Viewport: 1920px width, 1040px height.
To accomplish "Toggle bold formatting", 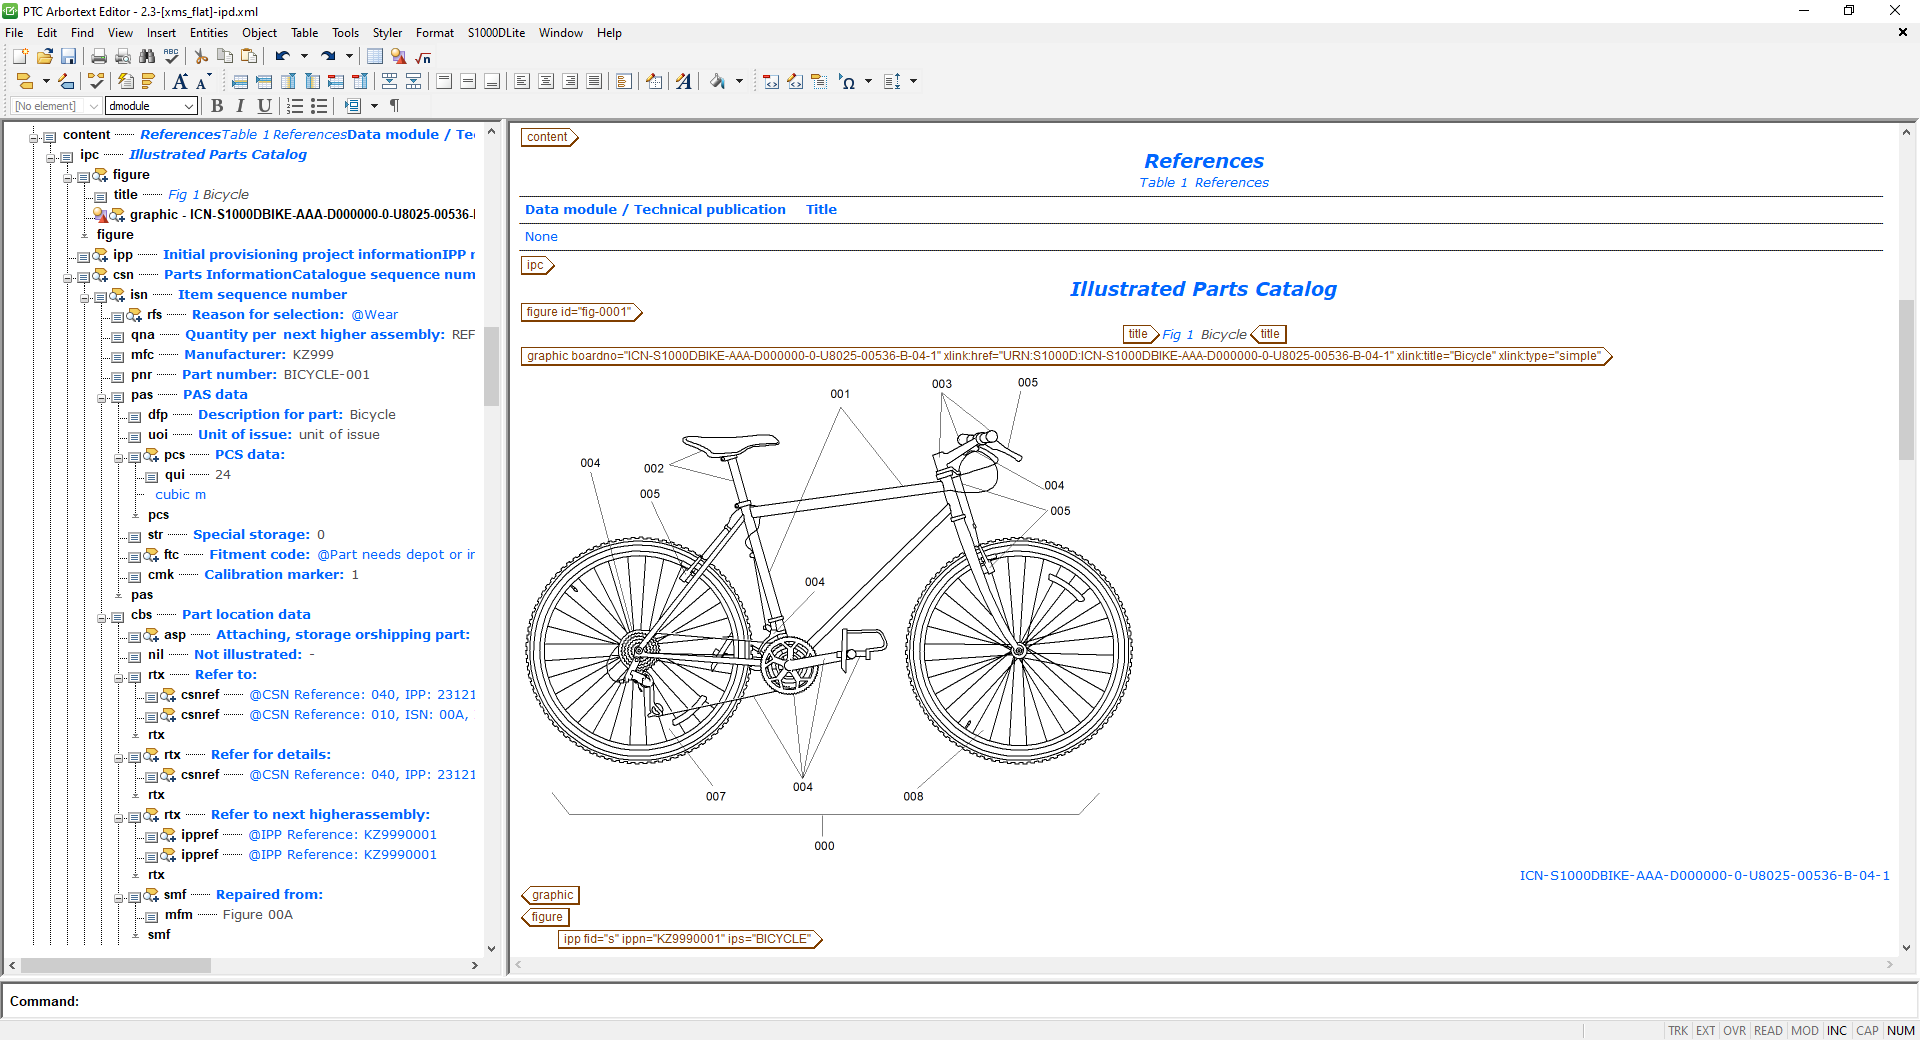I will coord(217,106).
